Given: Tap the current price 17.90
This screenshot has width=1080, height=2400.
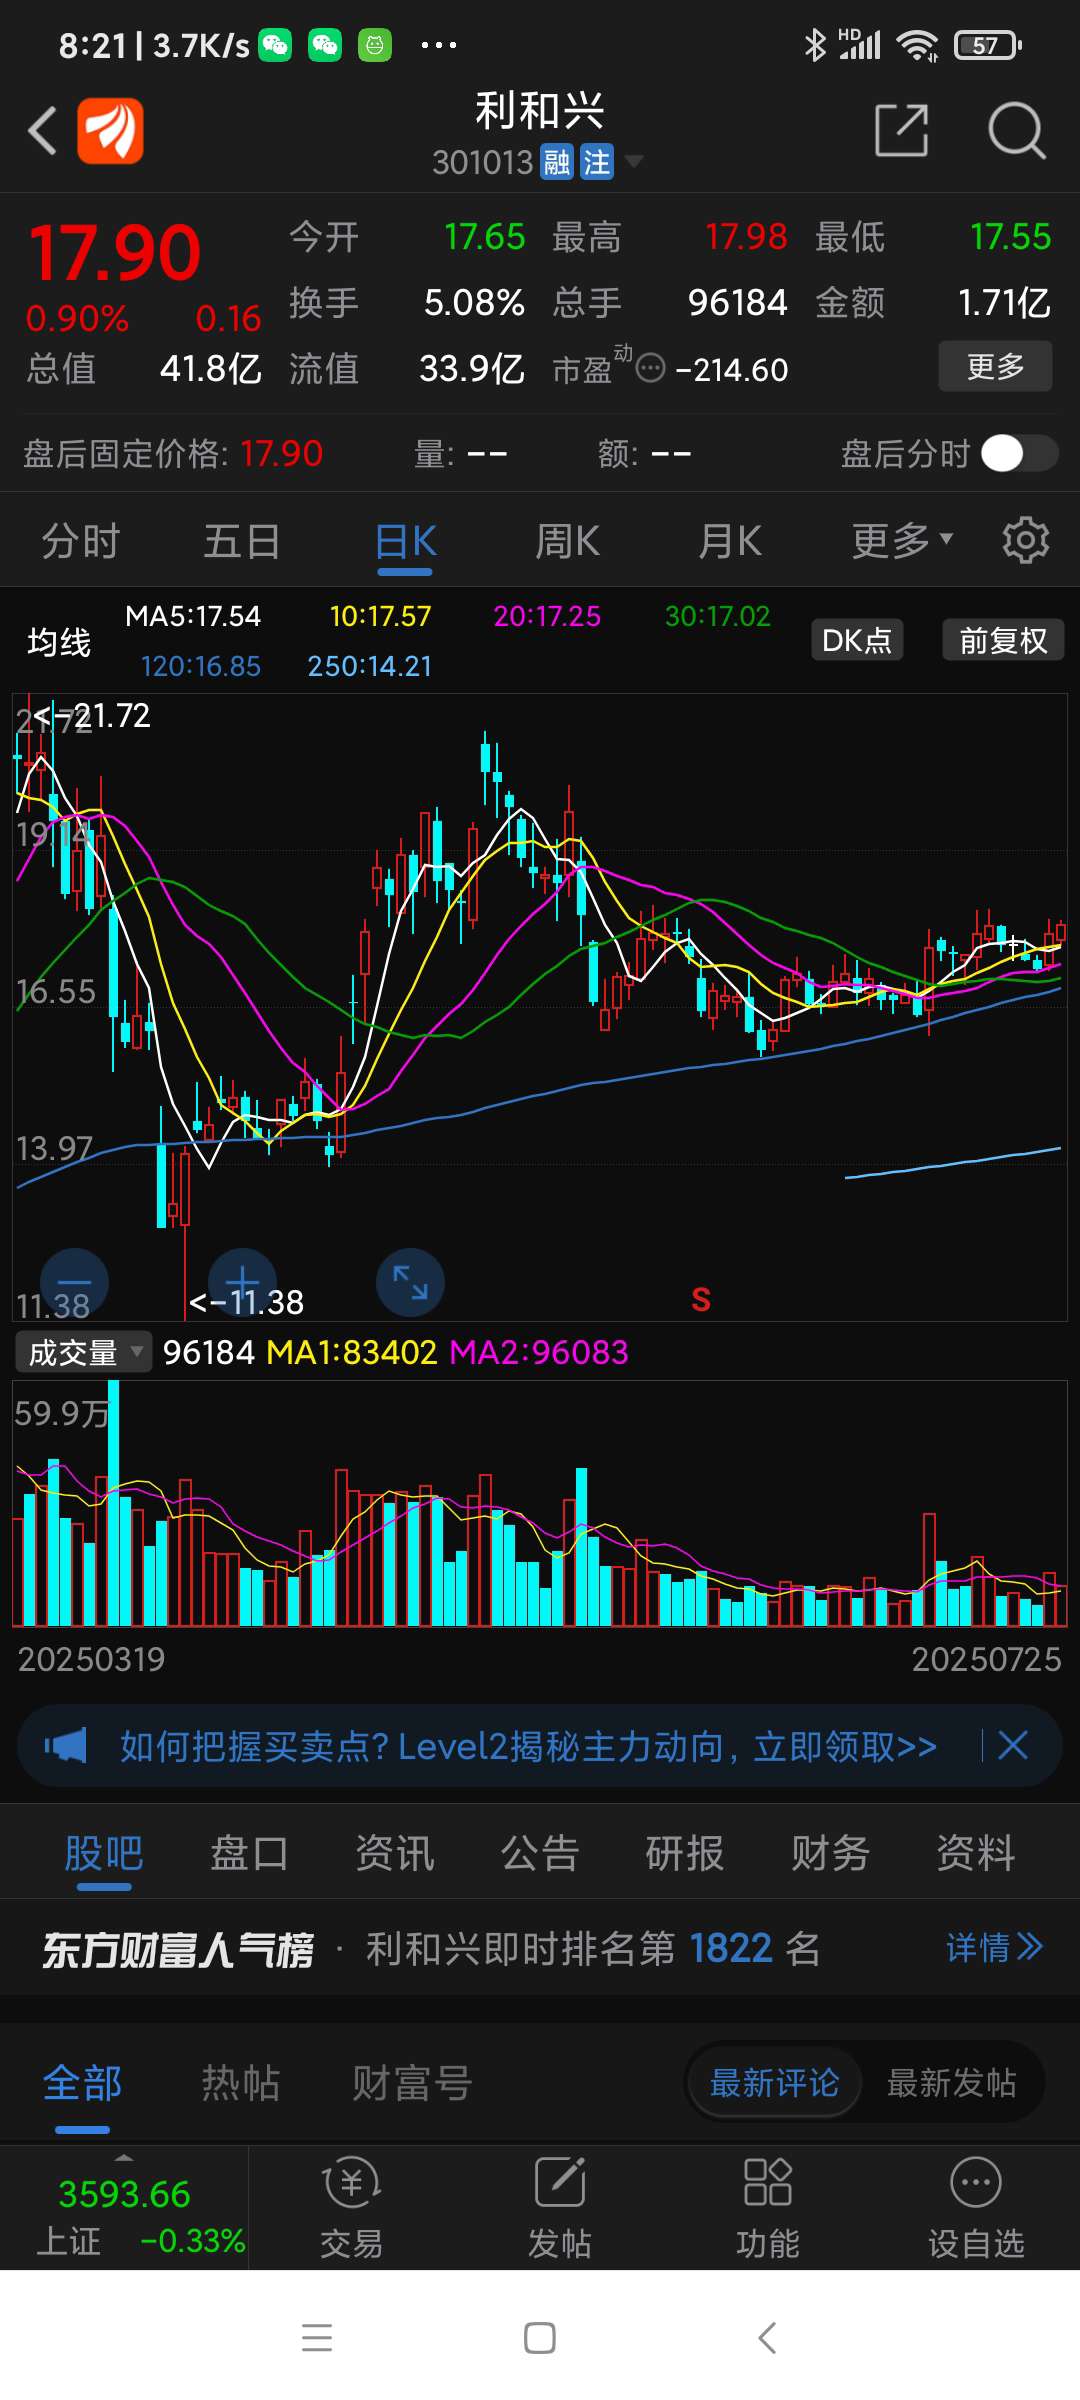Looking at the screenshot, I should [x=114, y=252].
